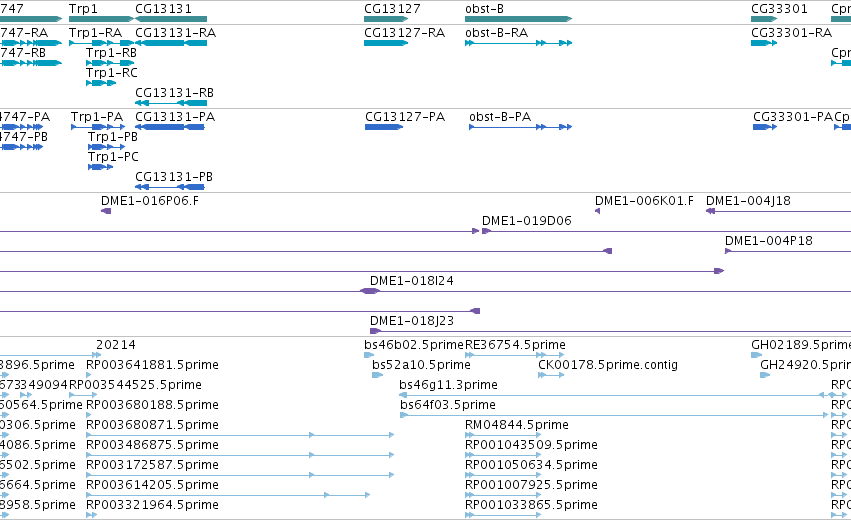Click EST RP001033865.5prime
Screen dimensions: 851x520
click(x=503, y=515)
